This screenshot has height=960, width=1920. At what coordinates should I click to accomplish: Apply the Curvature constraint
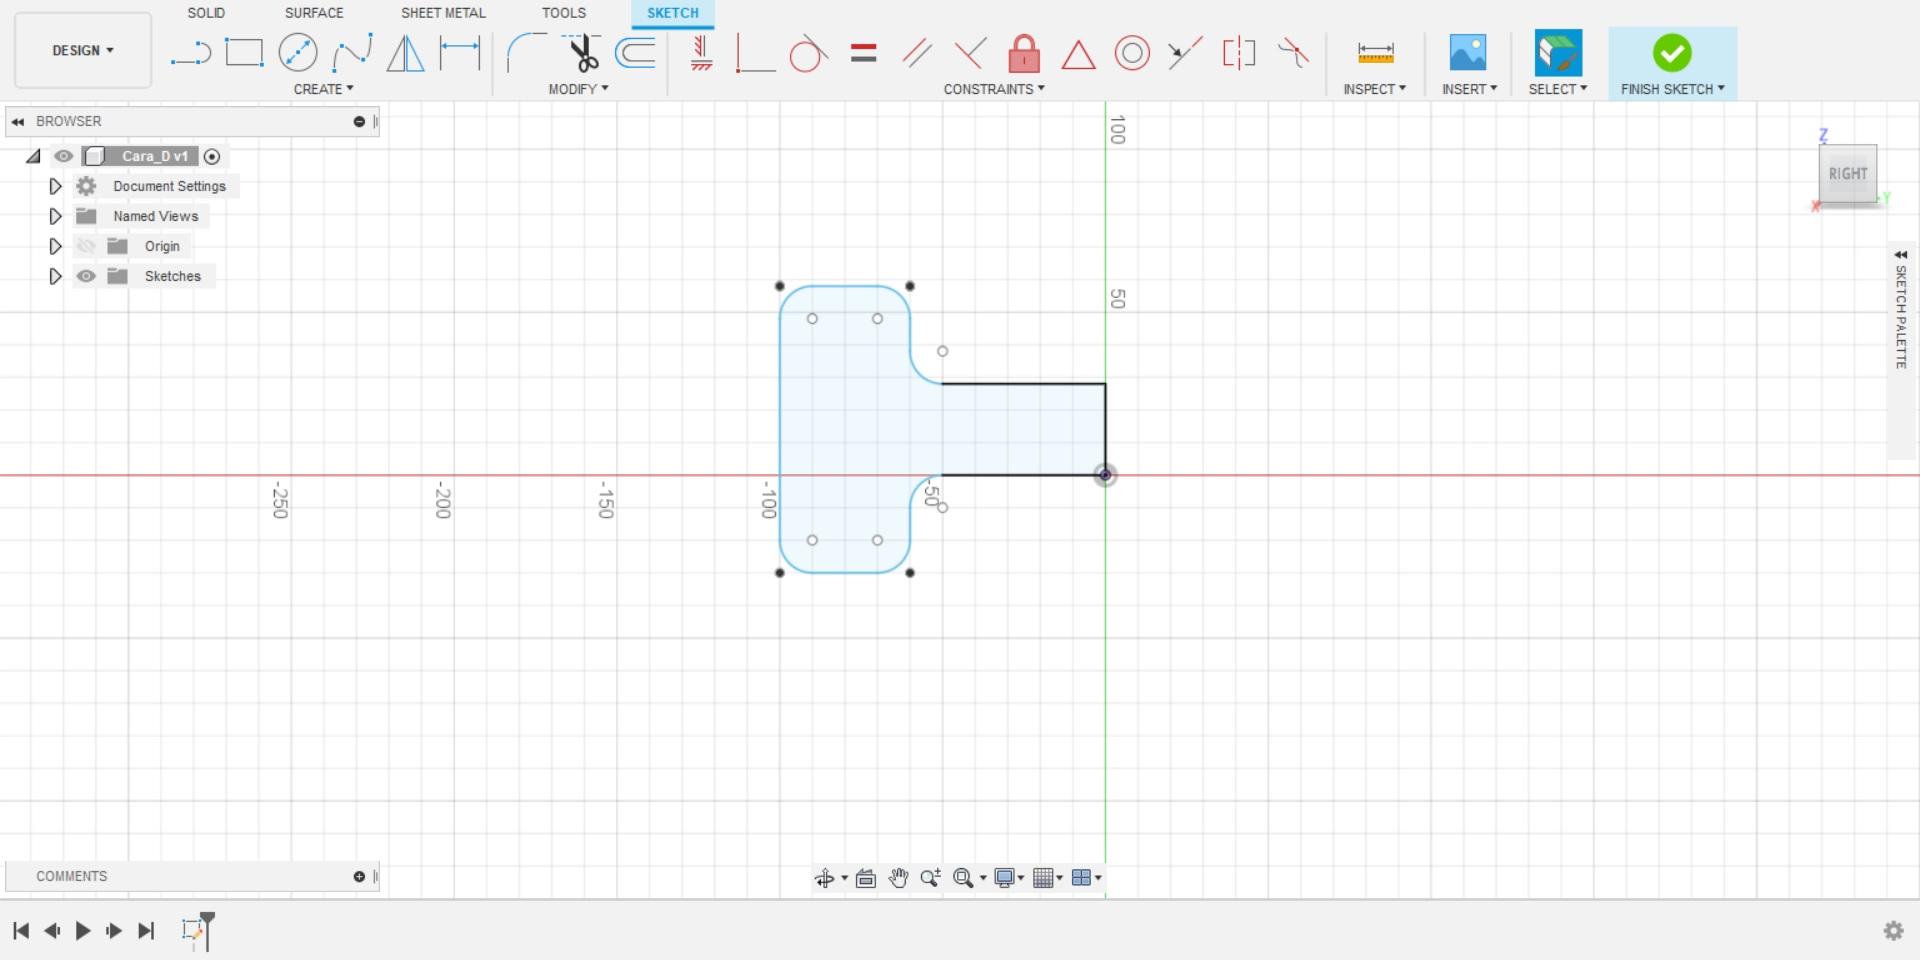click(x=1293, y=53)
